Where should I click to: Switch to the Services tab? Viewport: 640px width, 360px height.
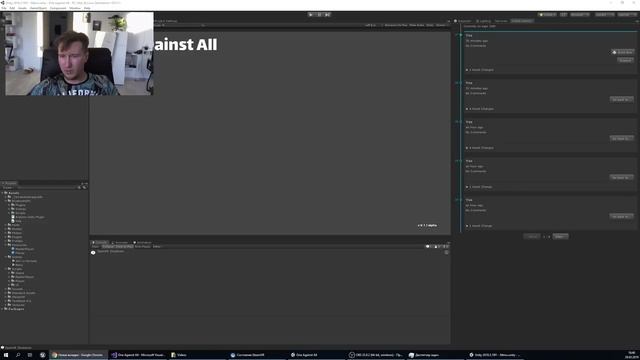click(501, 21)
